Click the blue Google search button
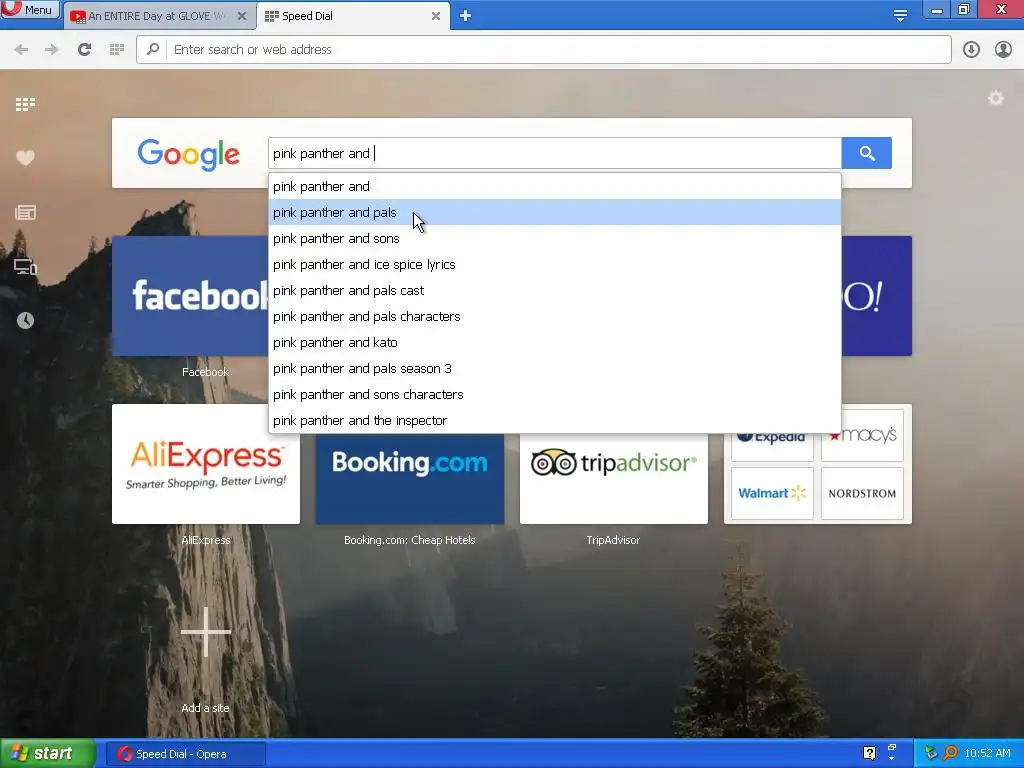The image size is (1024, 768). pyautogui.click(x=867, y=153)
